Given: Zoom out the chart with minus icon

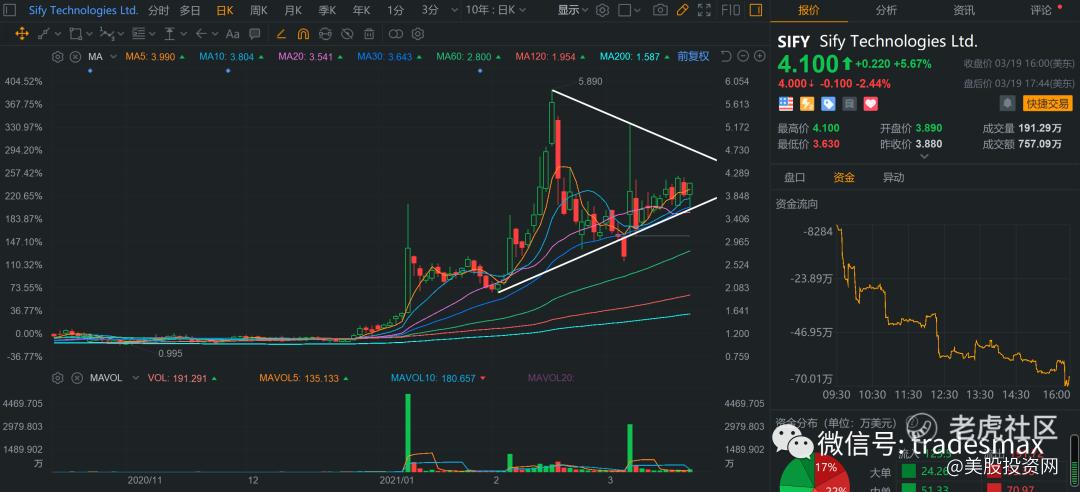Looking at the screenshot, I should pos(742,57).
